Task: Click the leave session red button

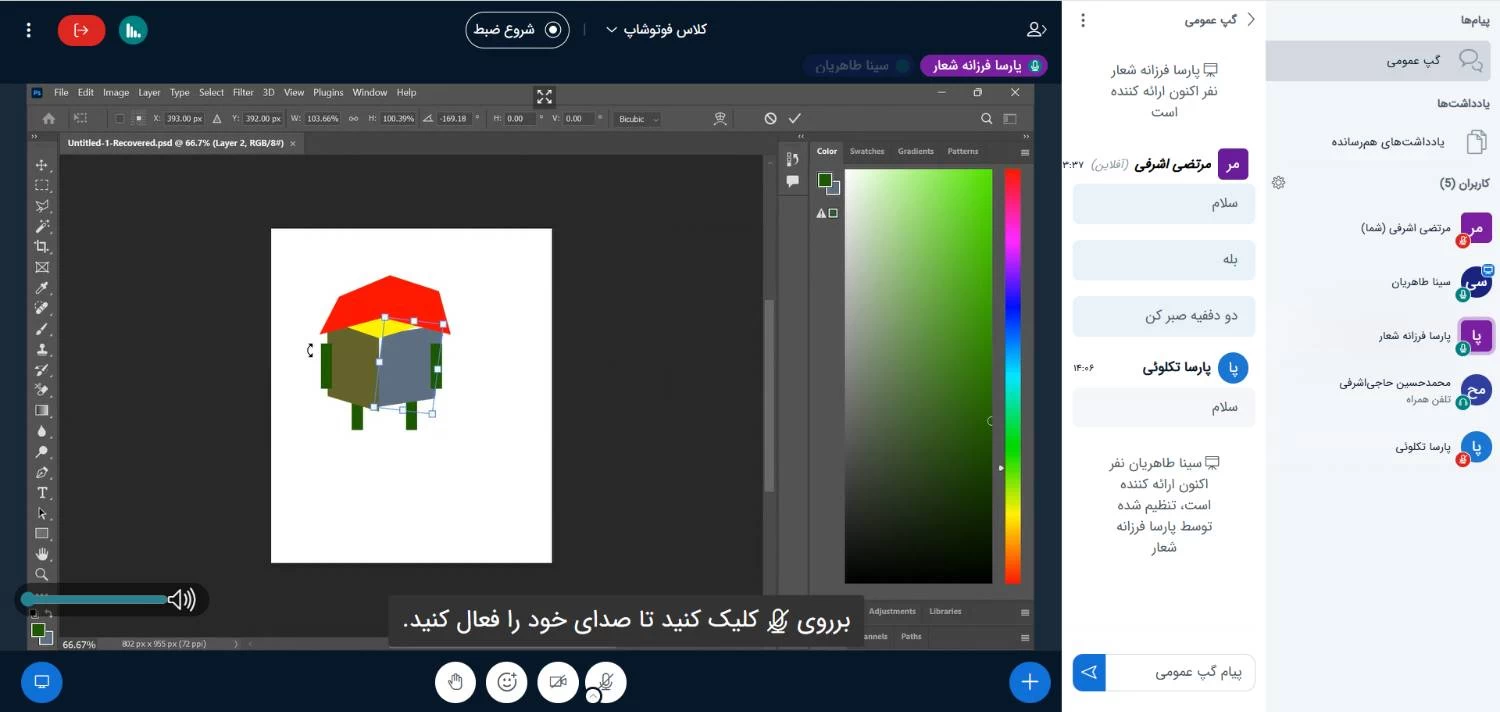Action: click(x=81, y=30)
